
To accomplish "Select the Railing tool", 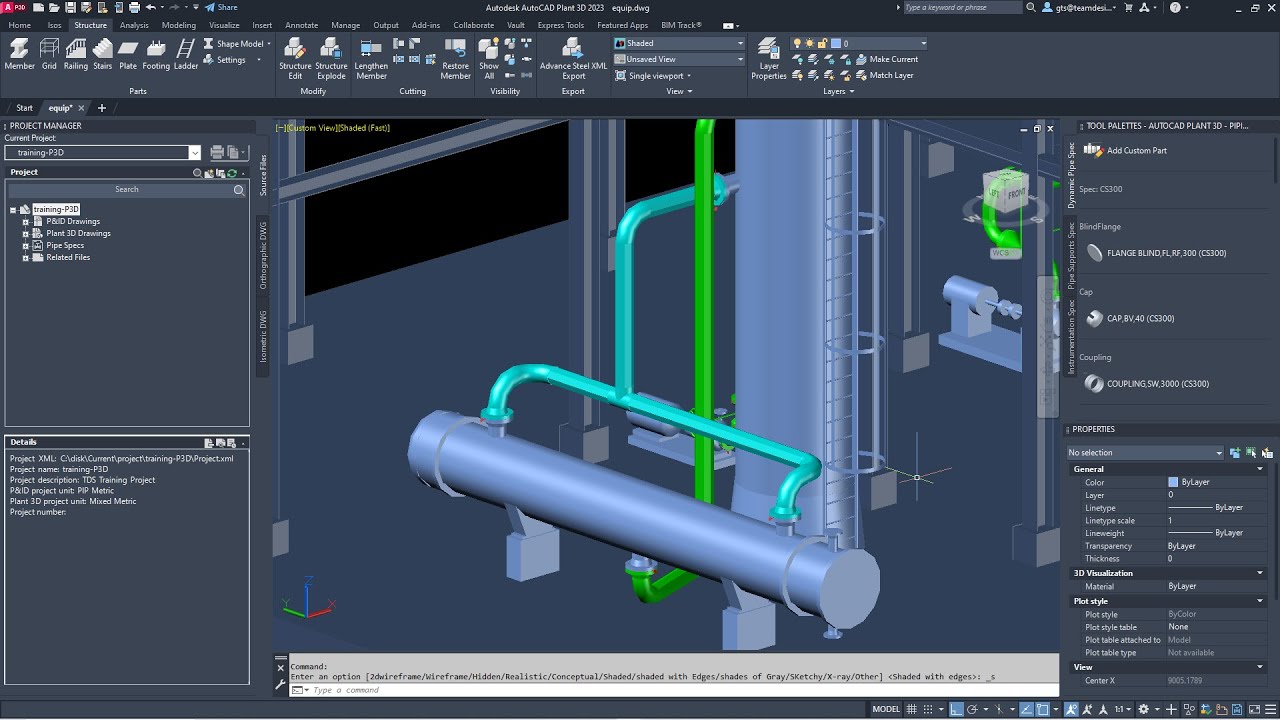I will [76, 54].
